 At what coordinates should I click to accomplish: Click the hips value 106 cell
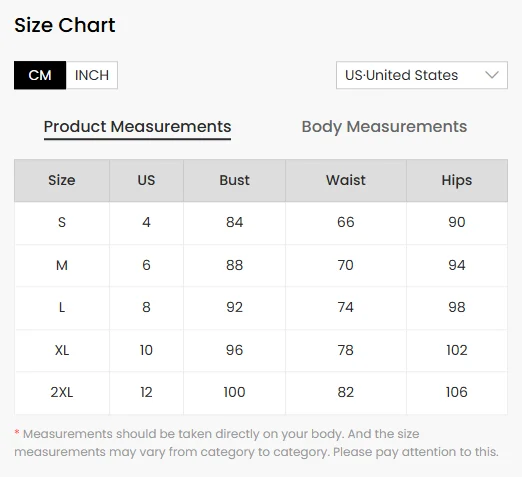(x=457, y=393)
